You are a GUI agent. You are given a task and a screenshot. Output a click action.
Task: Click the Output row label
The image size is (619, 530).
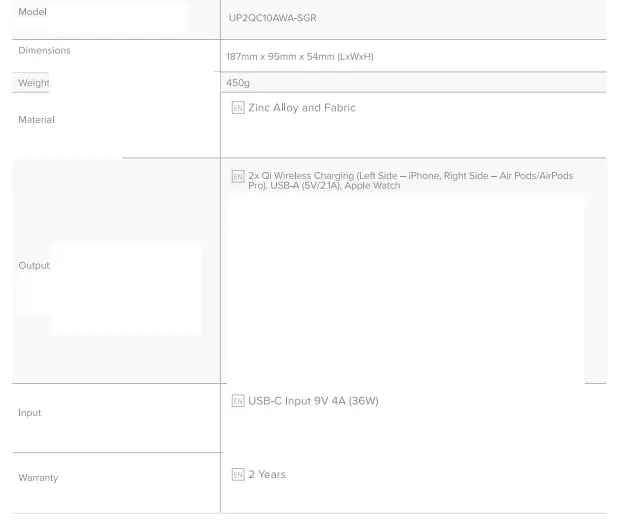coord(33,266)
